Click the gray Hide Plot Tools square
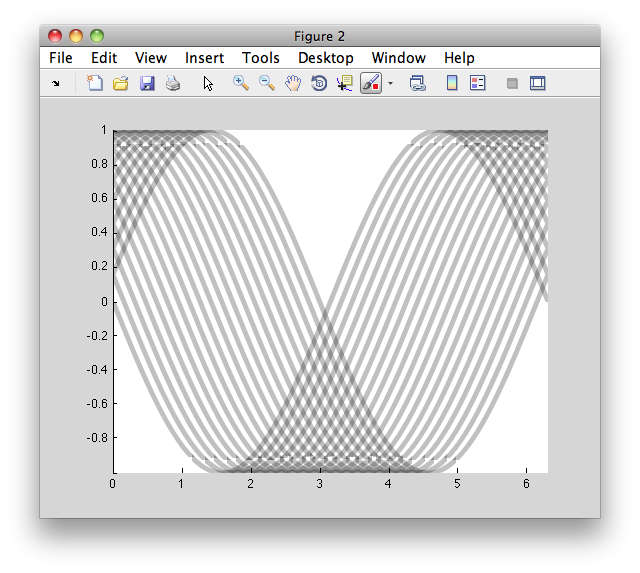Image resolution: width=640 pixels, height=573 pixels. 512,84
